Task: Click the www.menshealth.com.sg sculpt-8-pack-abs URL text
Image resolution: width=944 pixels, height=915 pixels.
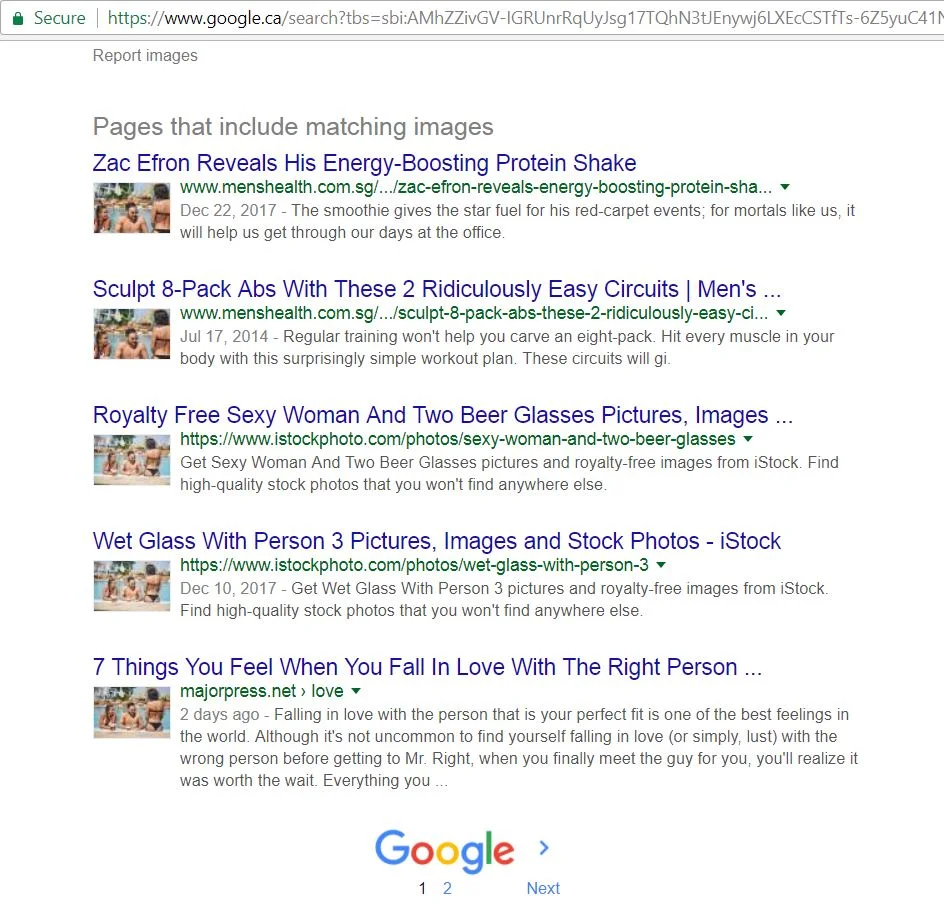Action: click(474, 313)
